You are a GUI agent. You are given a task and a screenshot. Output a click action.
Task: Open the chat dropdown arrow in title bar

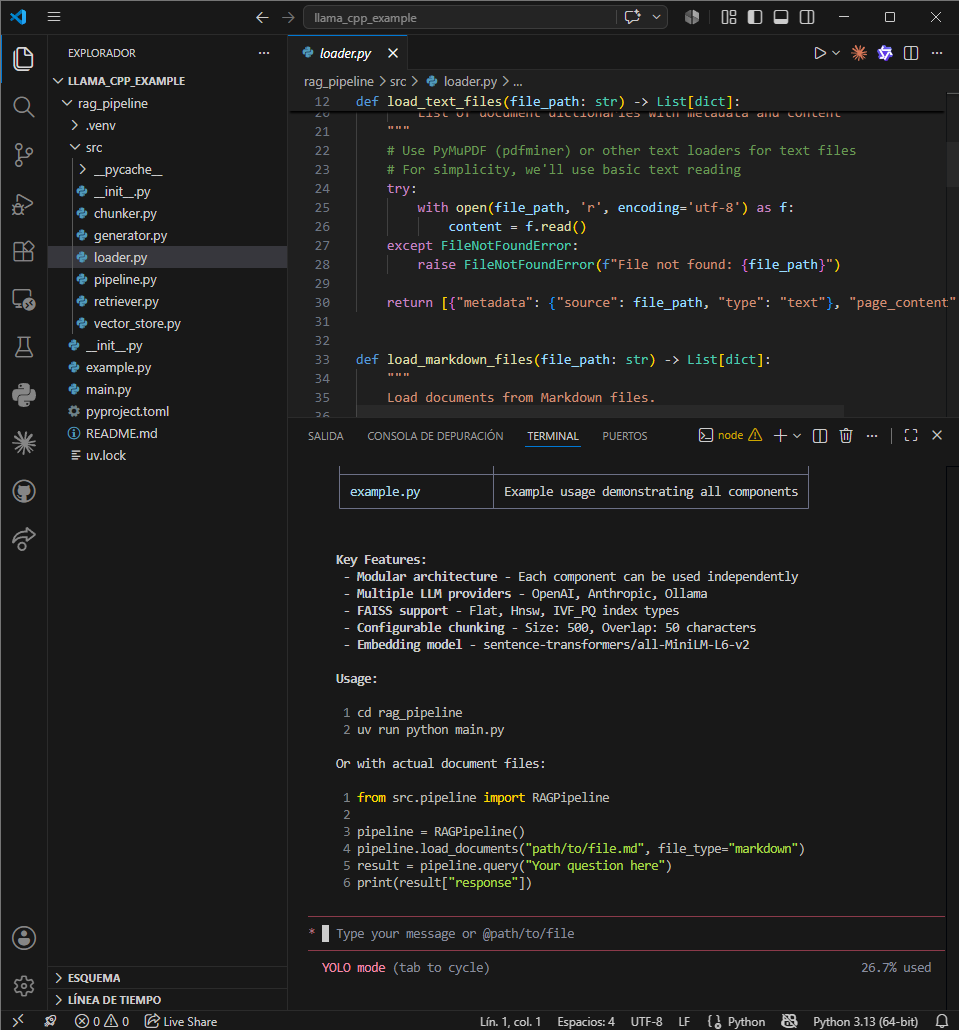[x=656, y=17]
